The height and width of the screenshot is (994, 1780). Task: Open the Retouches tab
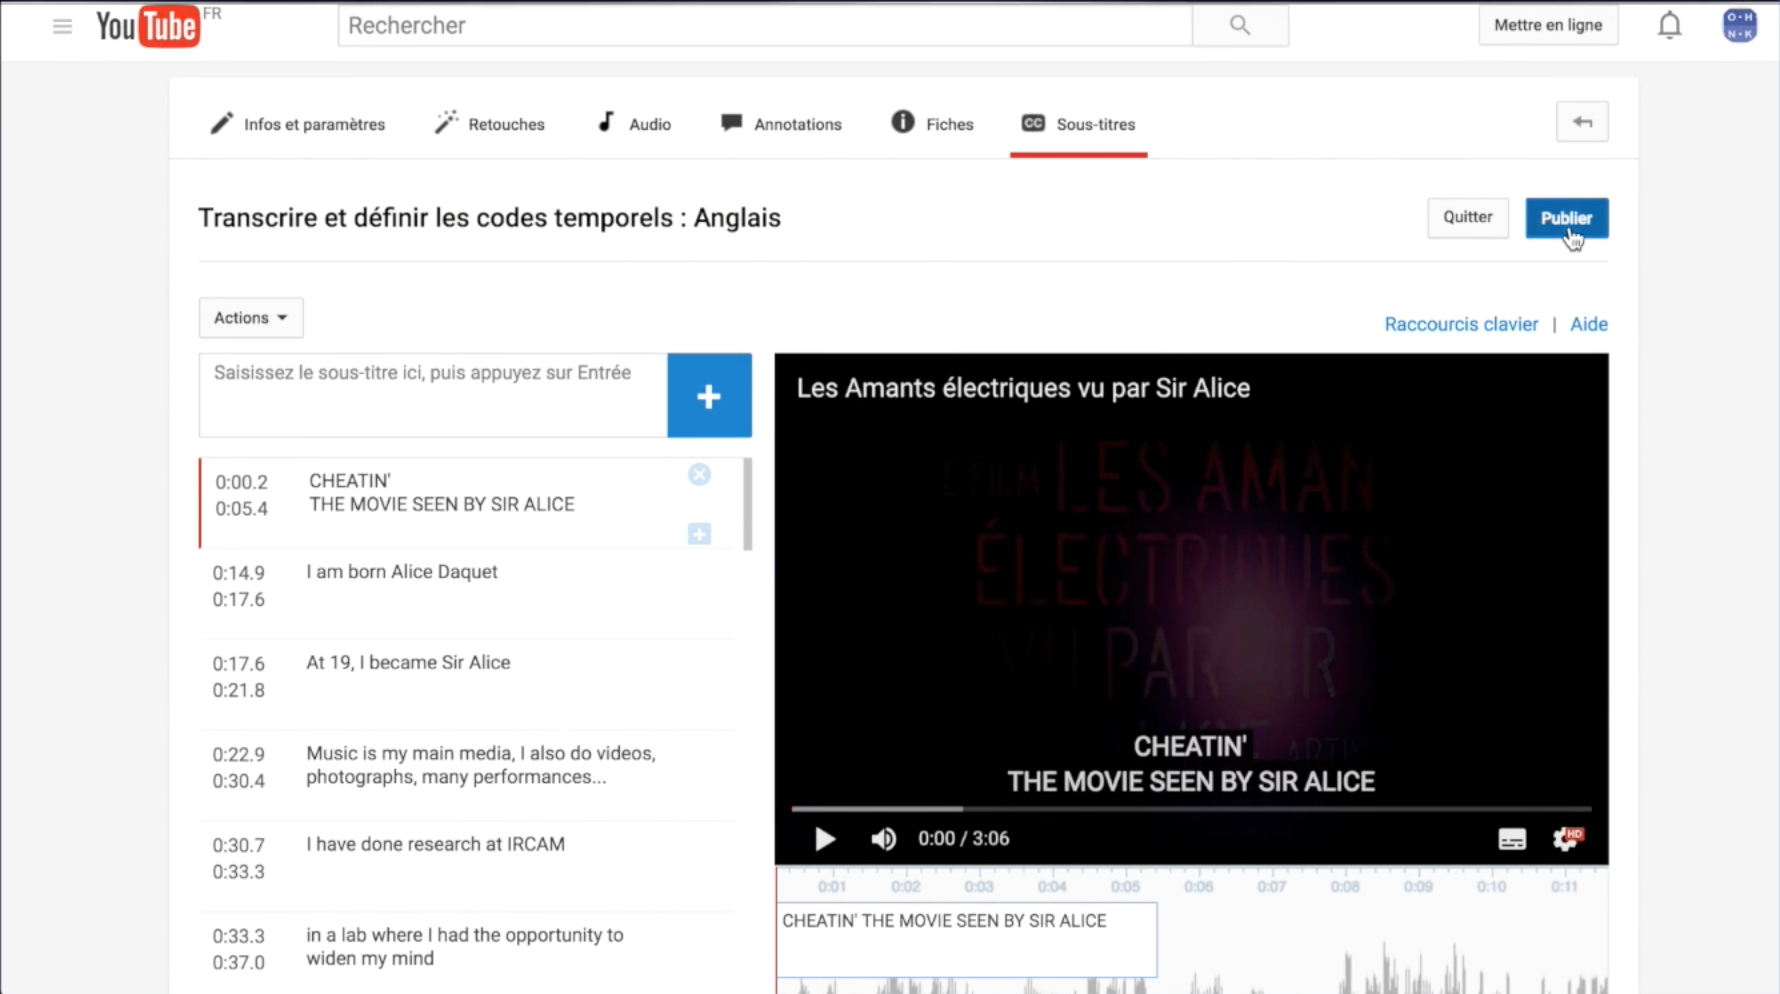(490, 124)
